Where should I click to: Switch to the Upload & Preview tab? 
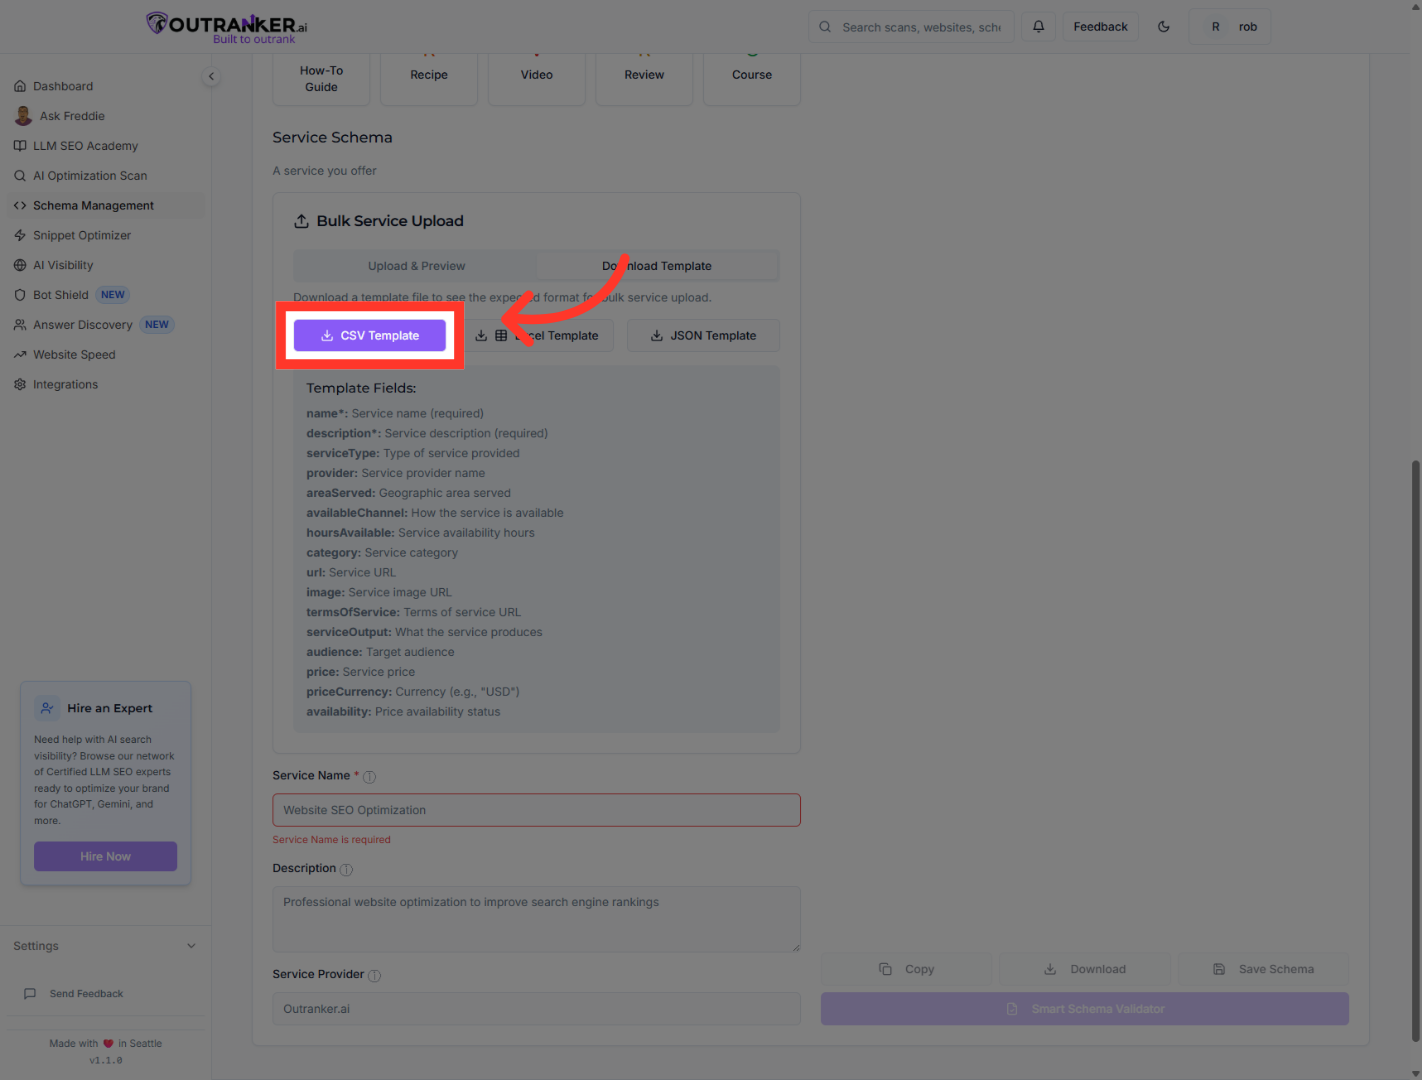tap(416, 265)
